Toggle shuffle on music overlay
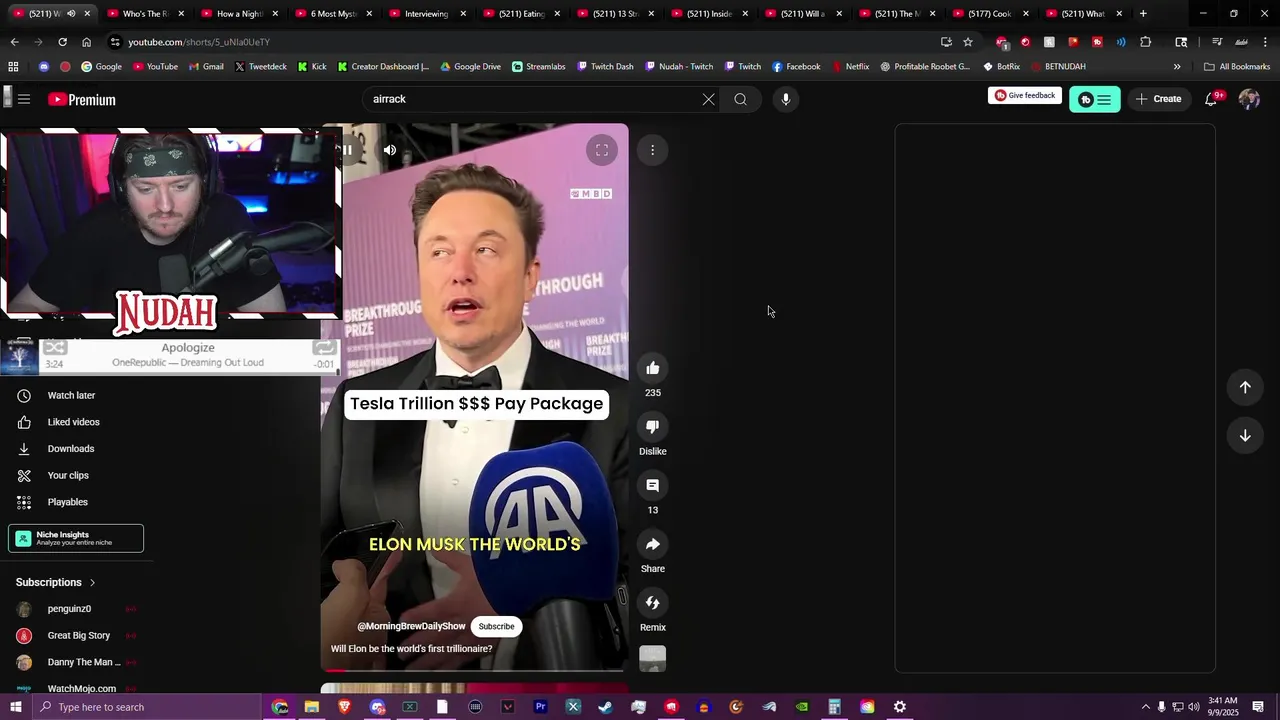The image size is (1280, 720). tap(55, 347)
